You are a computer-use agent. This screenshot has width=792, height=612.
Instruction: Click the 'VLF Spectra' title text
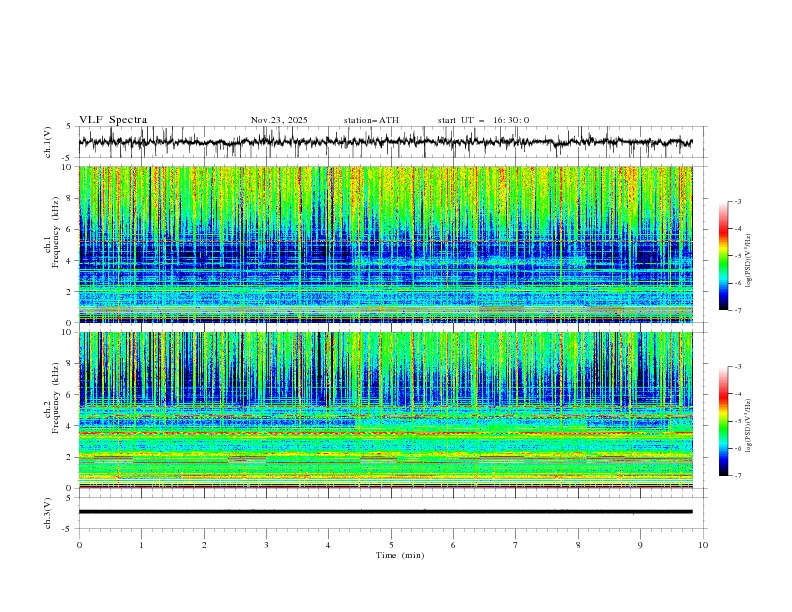[113, 120]
